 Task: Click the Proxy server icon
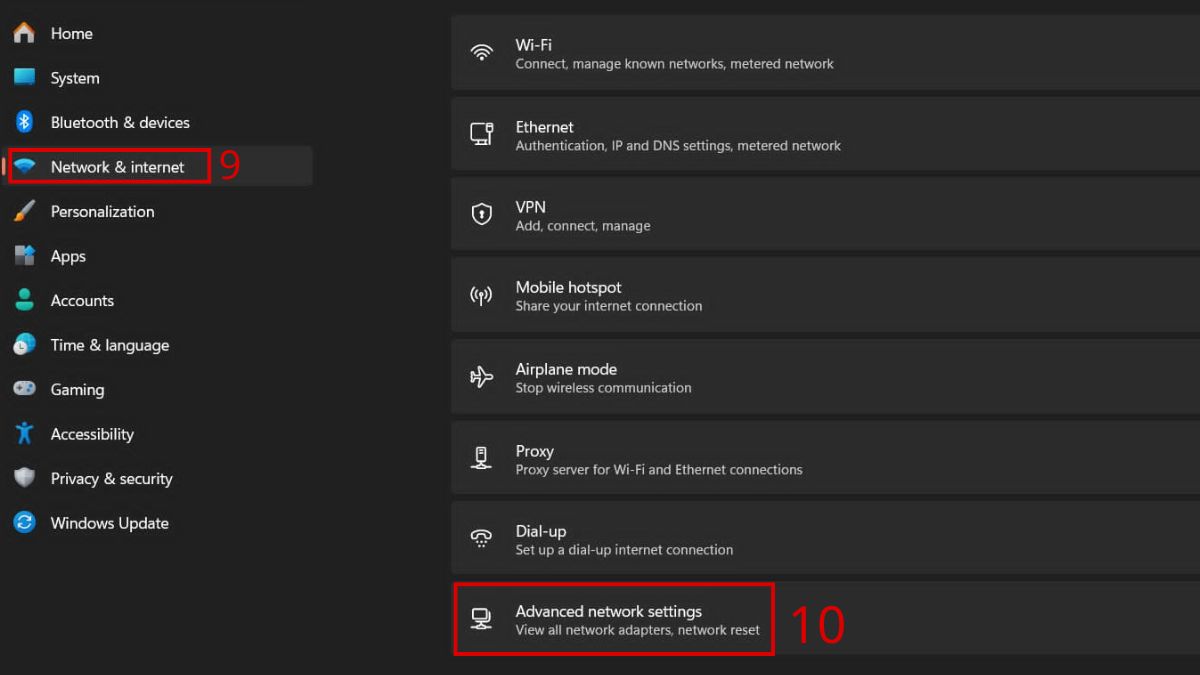point(482,459)
